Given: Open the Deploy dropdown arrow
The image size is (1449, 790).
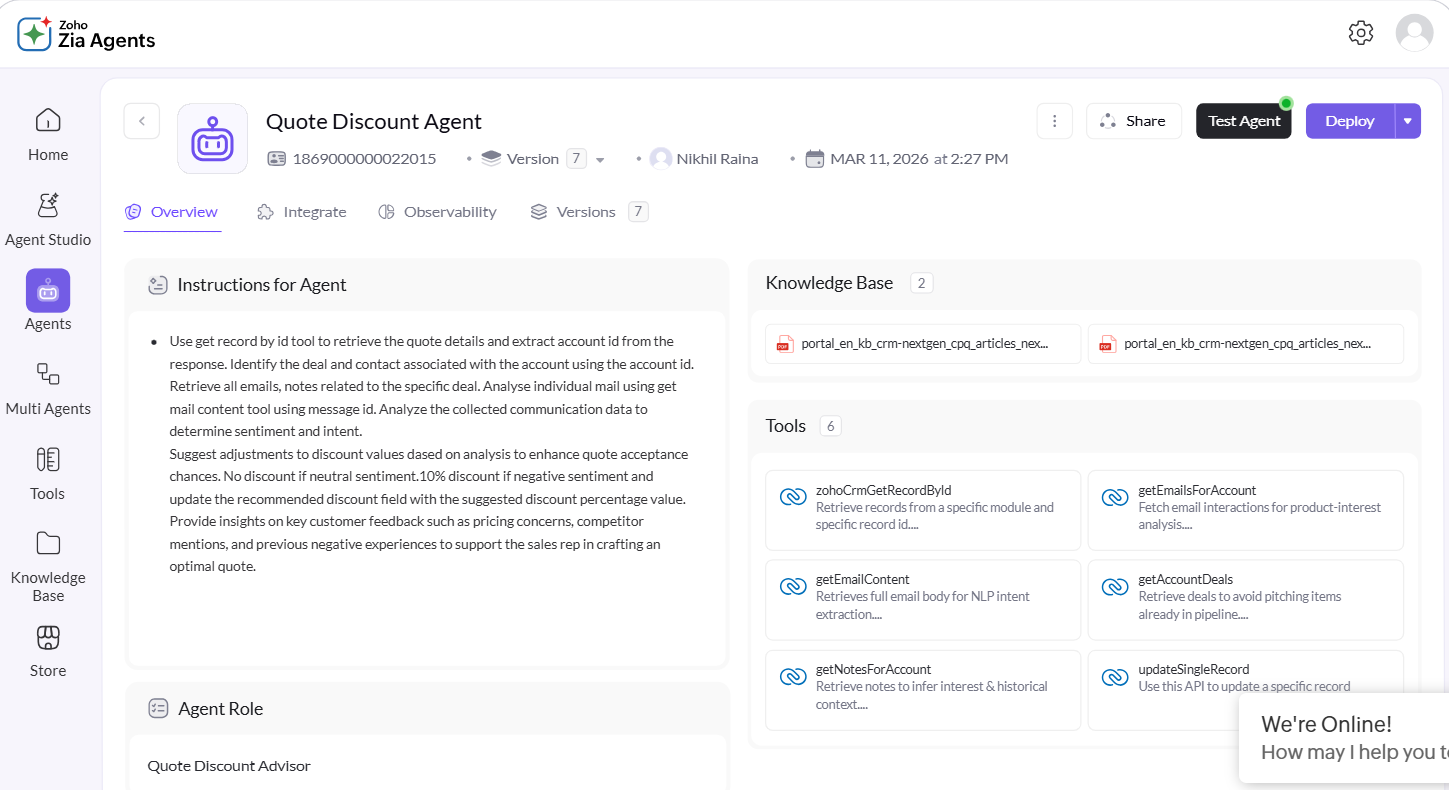Looking at the screenshot, I should pos(1408,121).
